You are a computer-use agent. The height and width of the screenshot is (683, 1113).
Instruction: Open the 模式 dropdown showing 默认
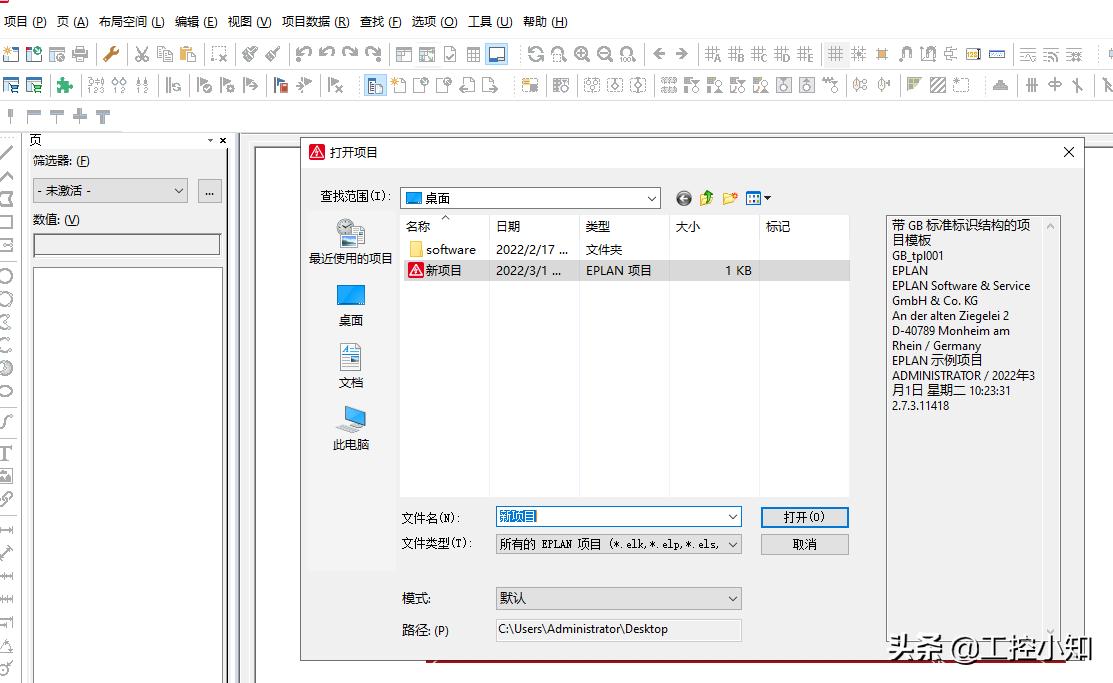(619, 599)
